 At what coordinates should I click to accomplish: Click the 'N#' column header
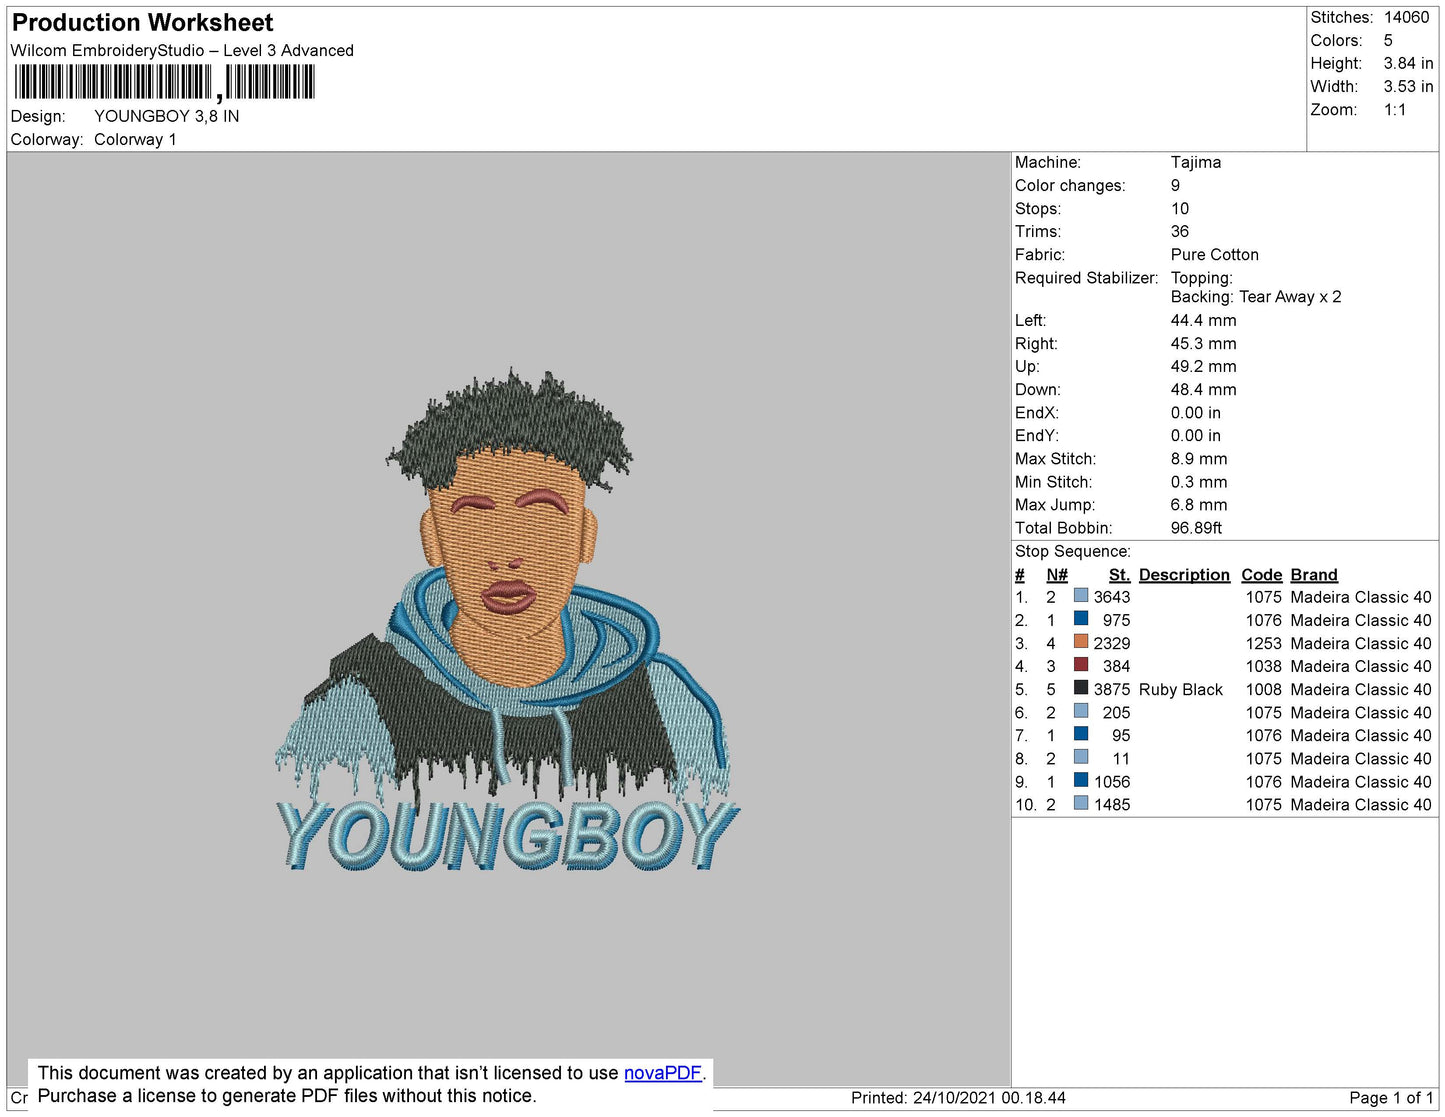tap(1057, 574)
